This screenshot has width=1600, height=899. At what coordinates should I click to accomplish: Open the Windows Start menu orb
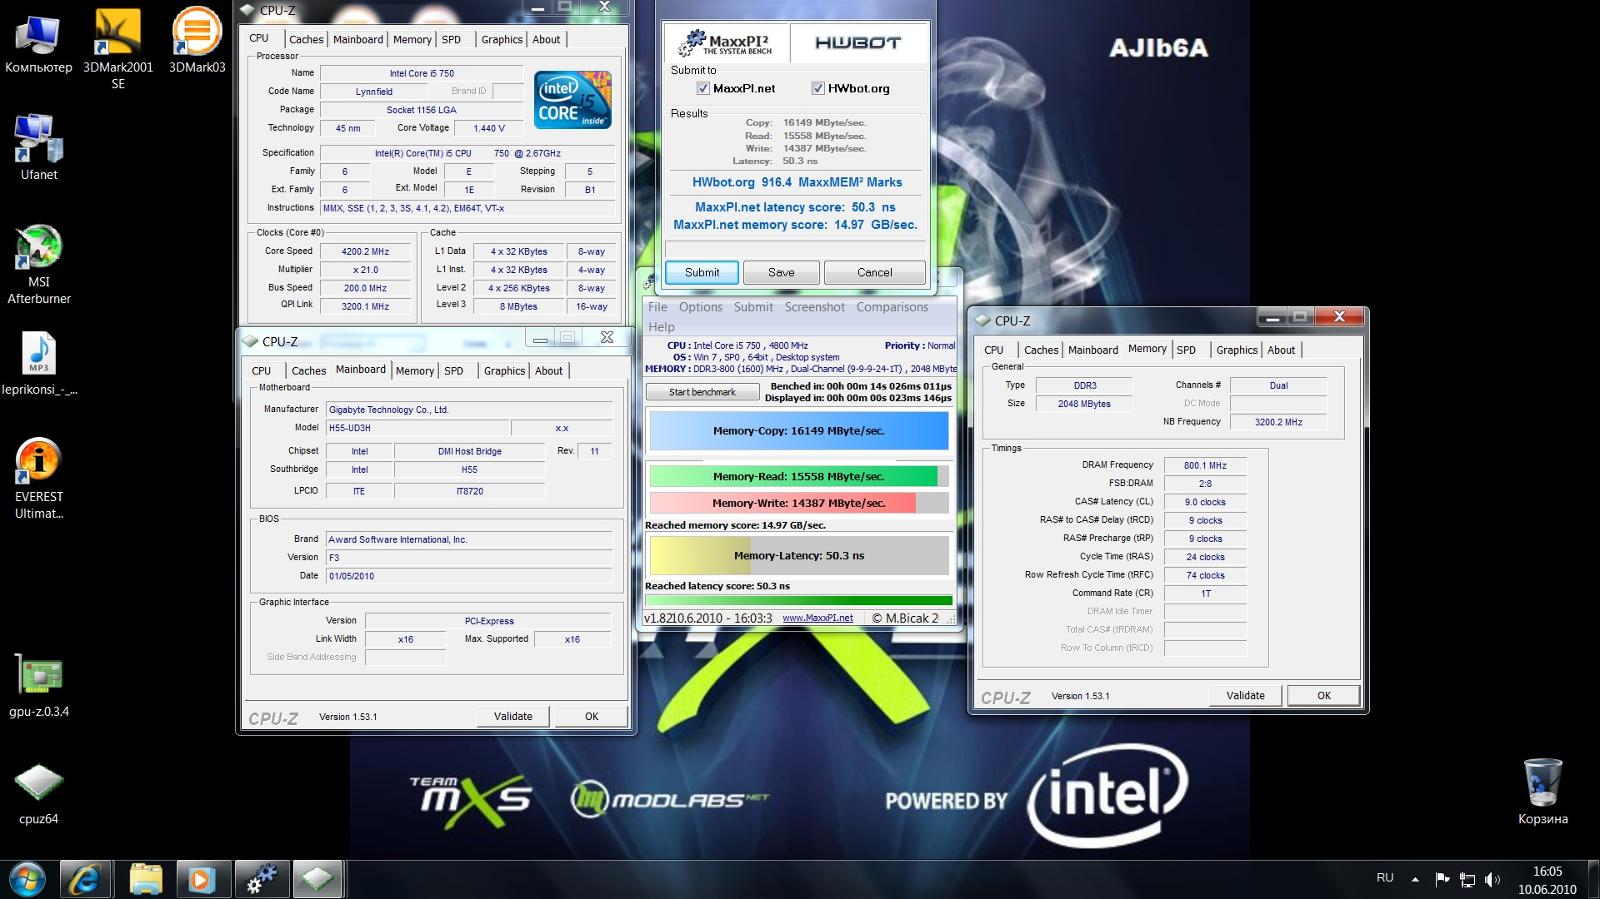click(27, 880)
